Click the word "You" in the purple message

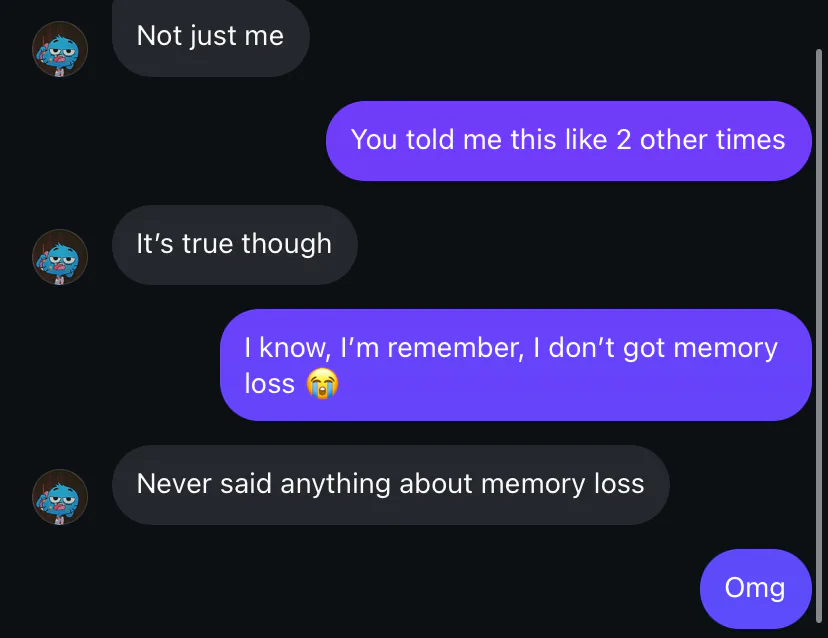click(x=373, y=140)
